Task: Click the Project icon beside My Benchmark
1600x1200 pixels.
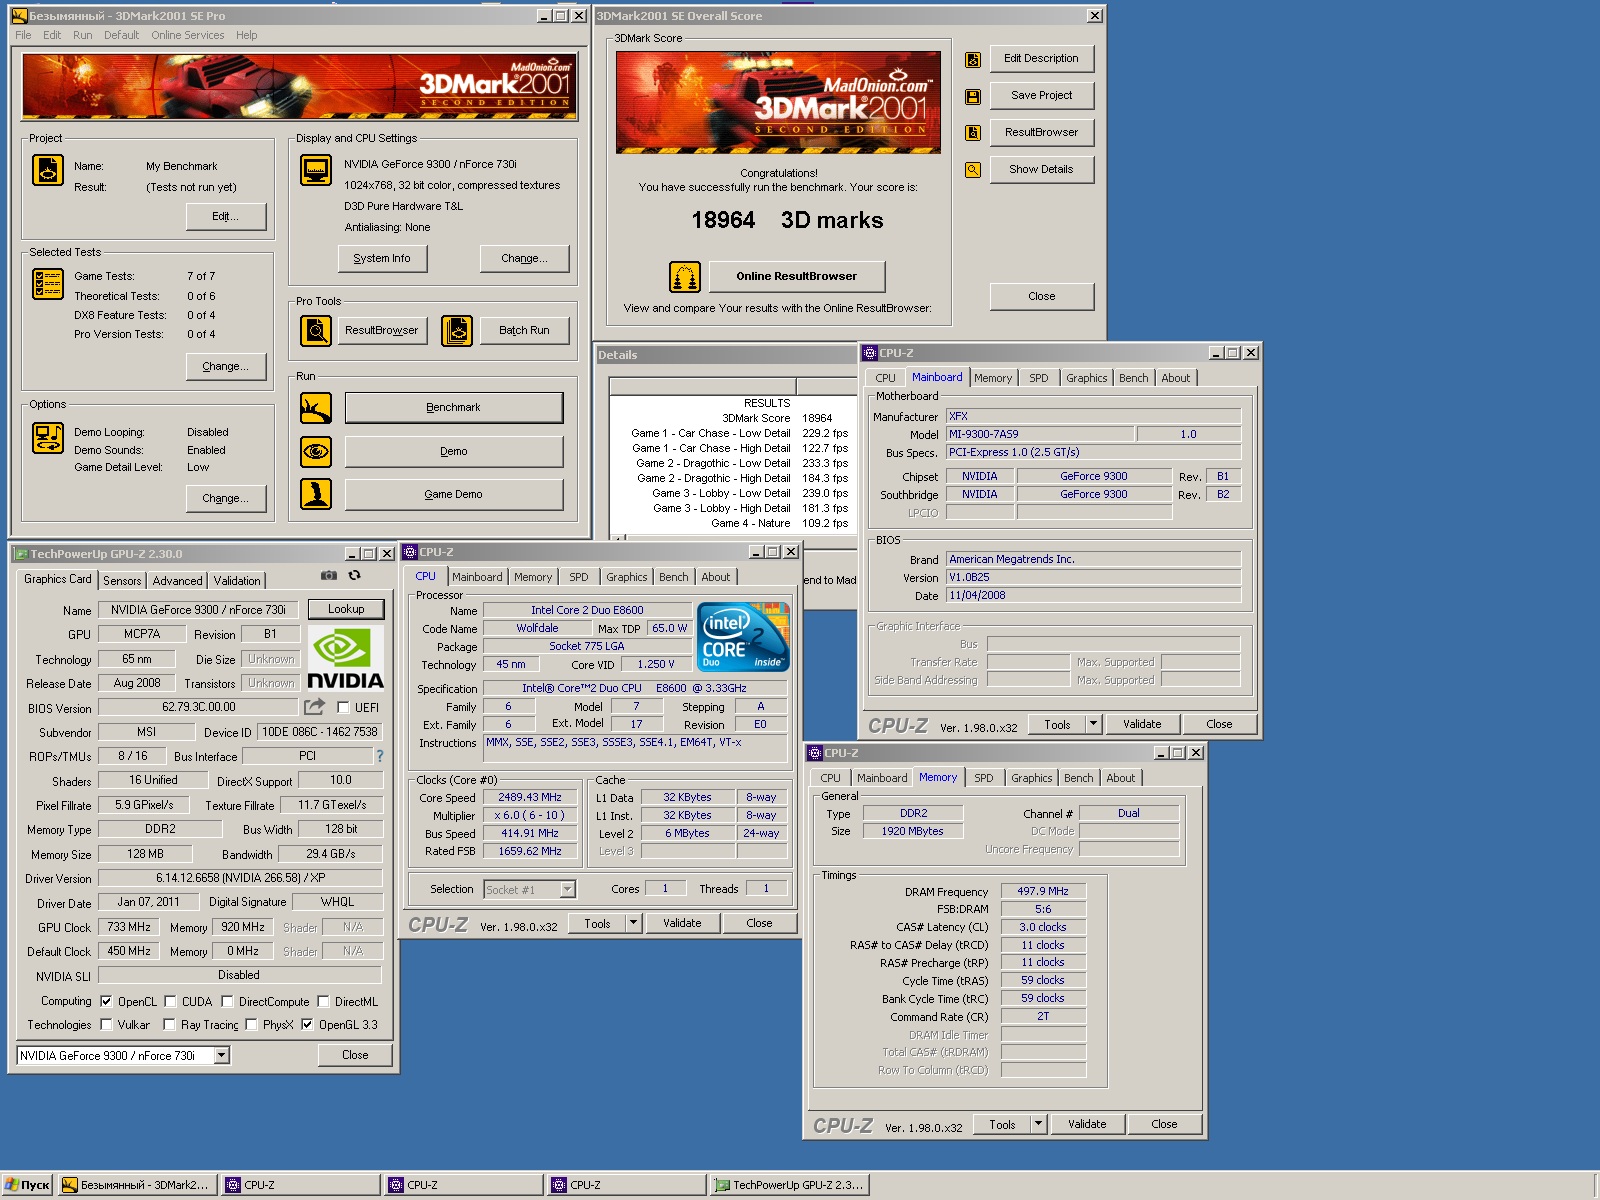Action: (x=47, y=170)
